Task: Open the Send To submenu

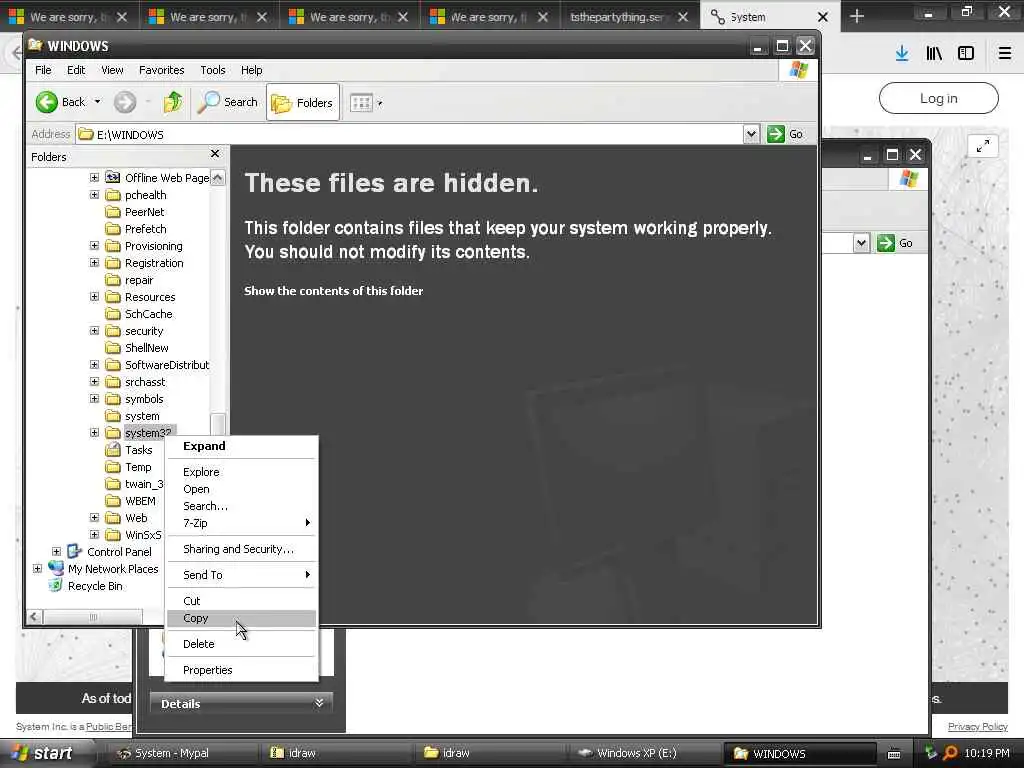Action: click(x=241, y=575)
